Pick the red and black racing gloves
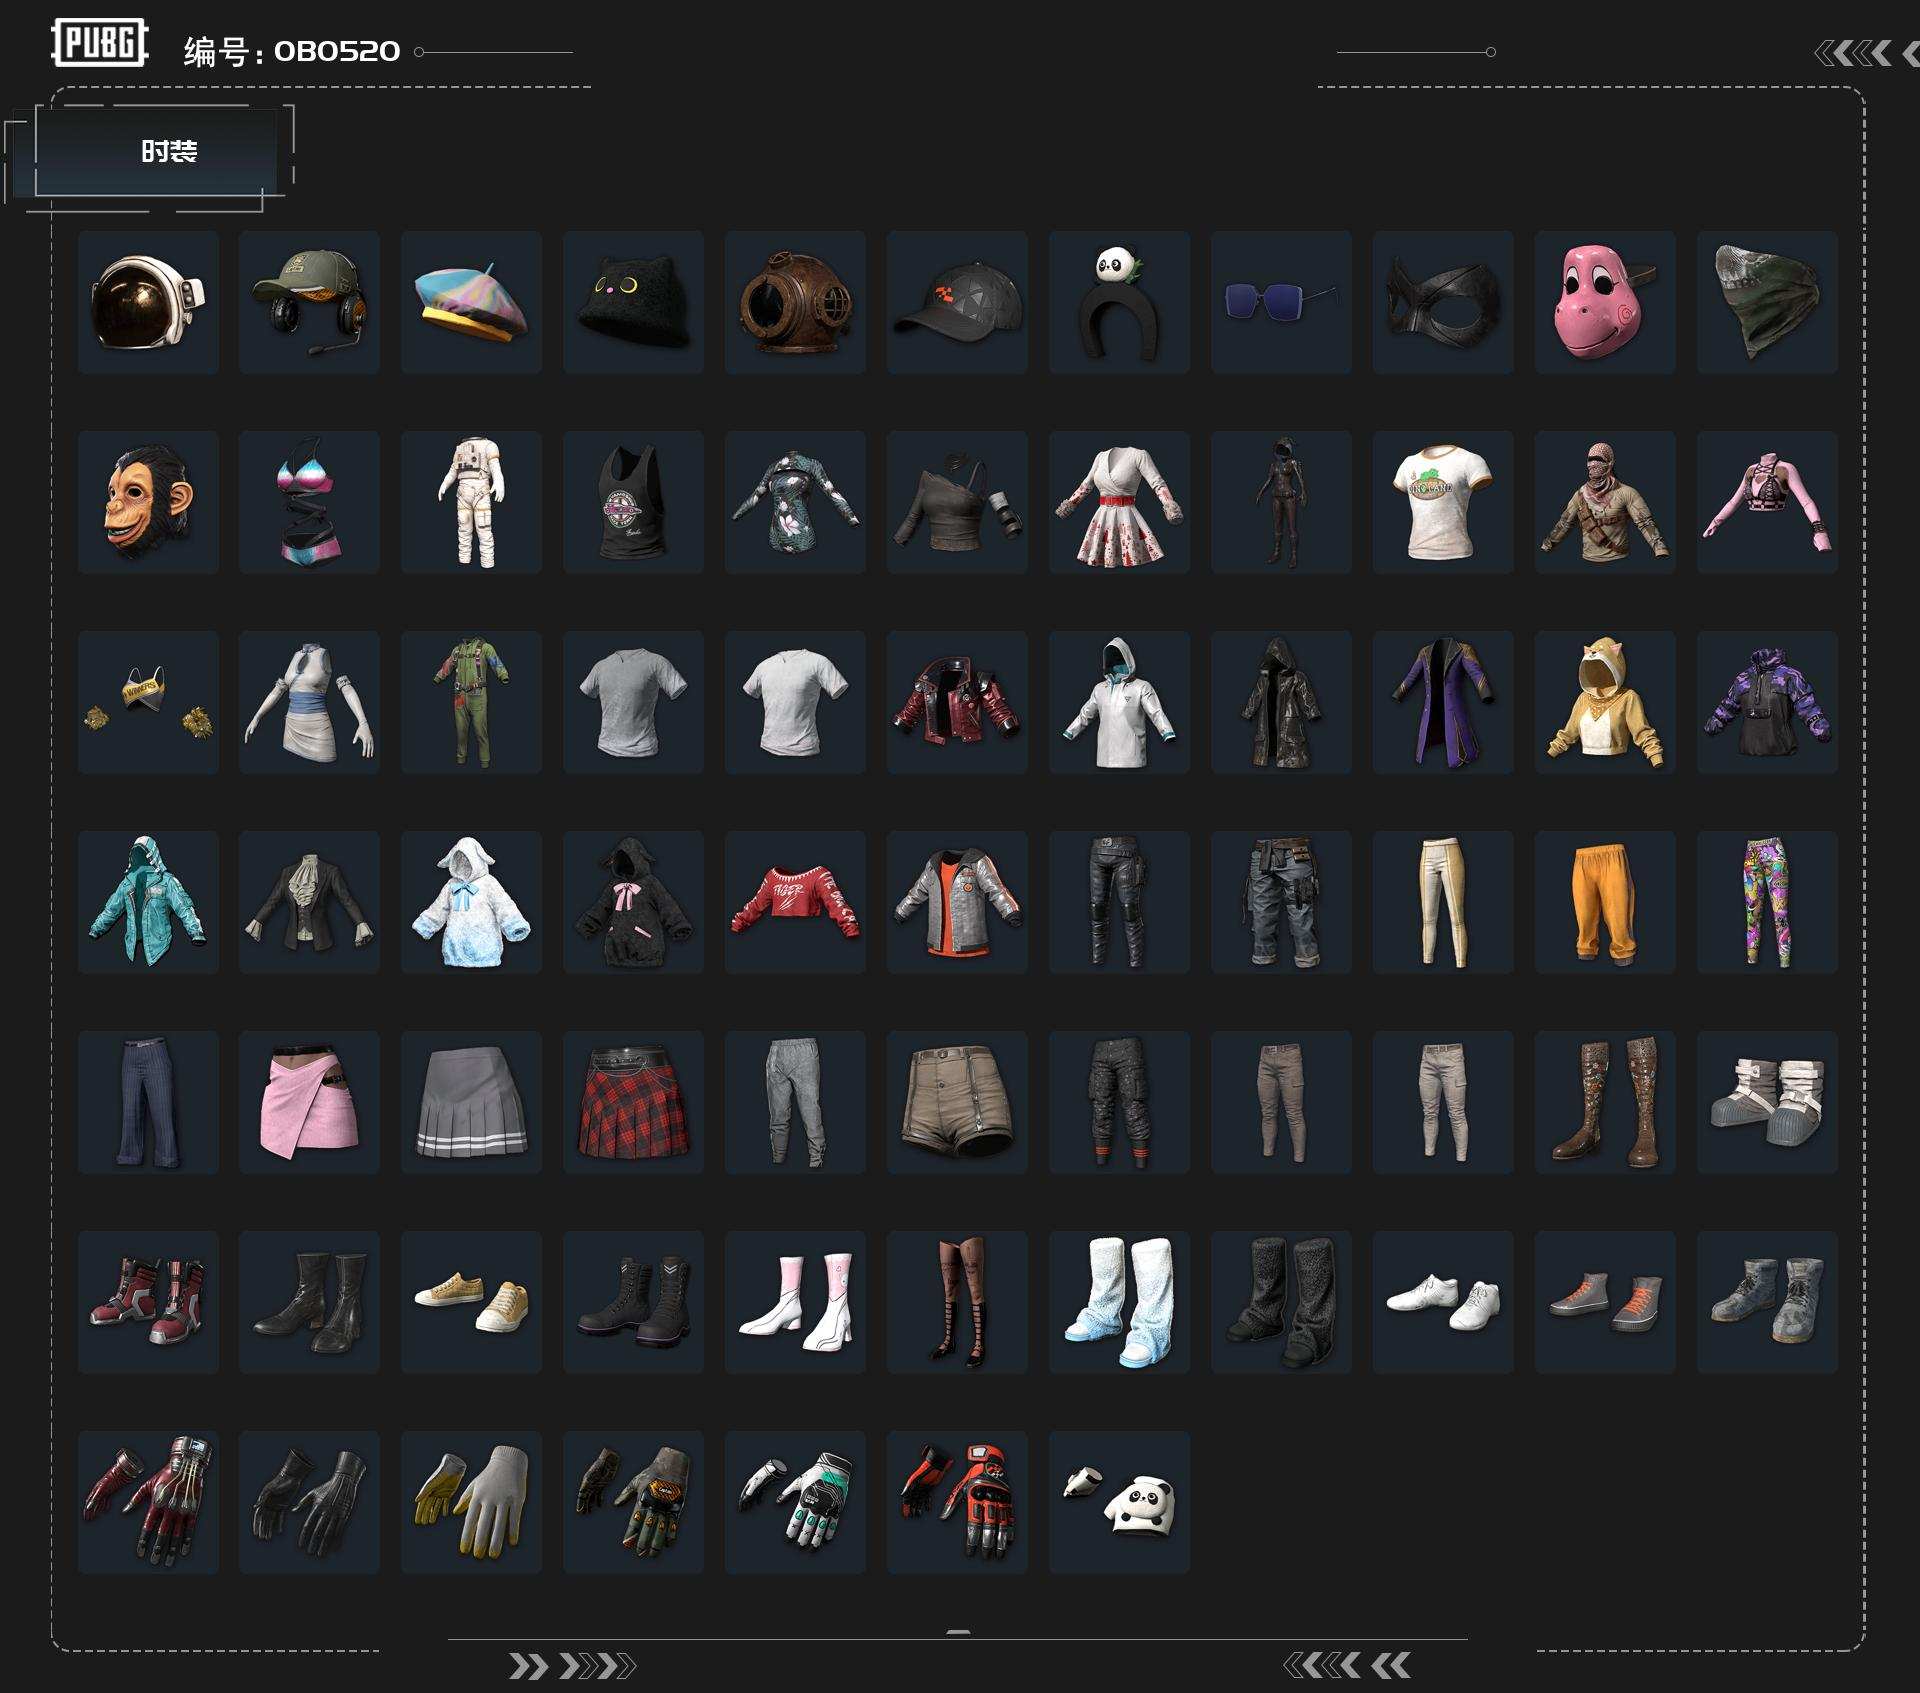1920x1693 pixels. [958, 1502]
